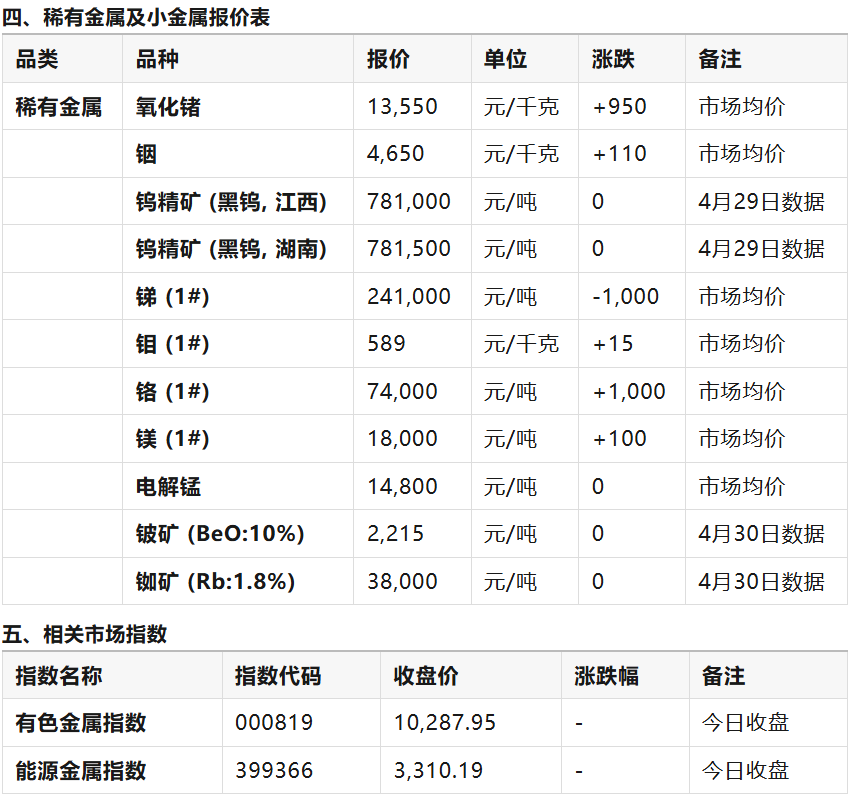Click the 钼 (1#) product cell
This screenshot has height=798, width=851.
pos(172,344)
